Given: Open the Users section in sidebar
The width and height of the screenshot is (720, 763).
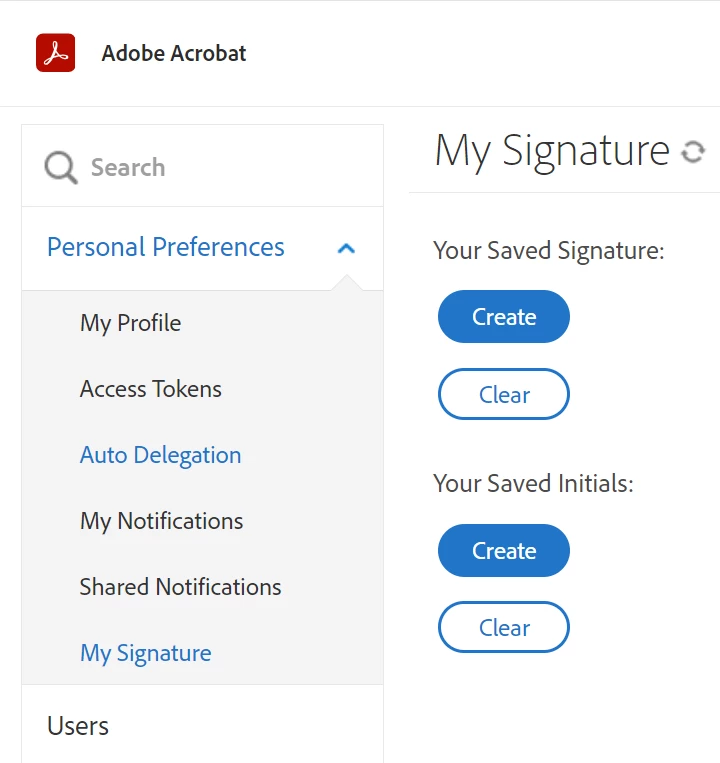Looking at the screenshot, I should [78, 726].
